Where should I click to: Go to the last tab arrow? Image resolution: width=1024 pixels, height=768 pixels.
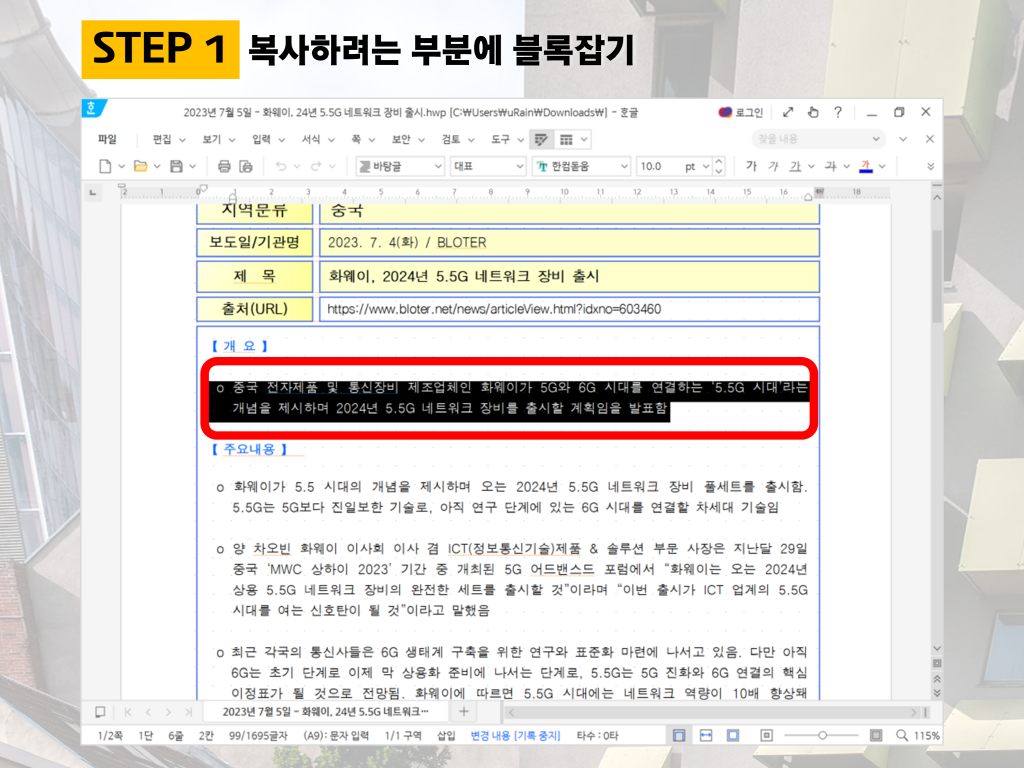189,712
